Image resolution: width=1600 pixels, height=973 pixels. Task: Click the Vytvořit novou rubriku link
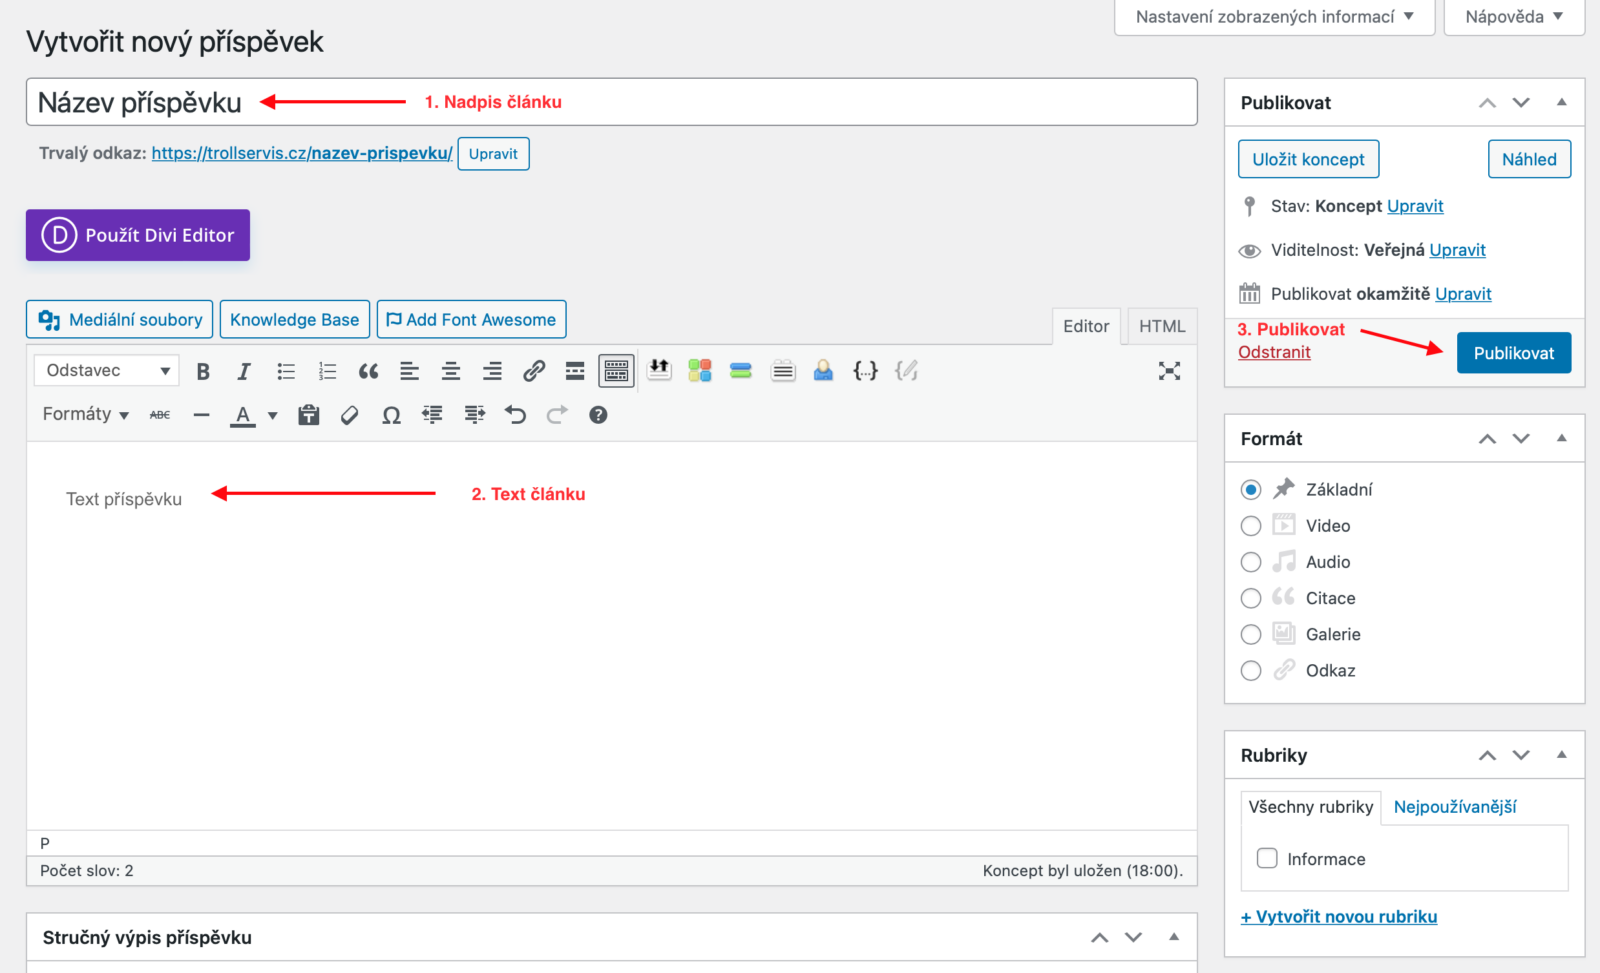[x=1339, y=917]
